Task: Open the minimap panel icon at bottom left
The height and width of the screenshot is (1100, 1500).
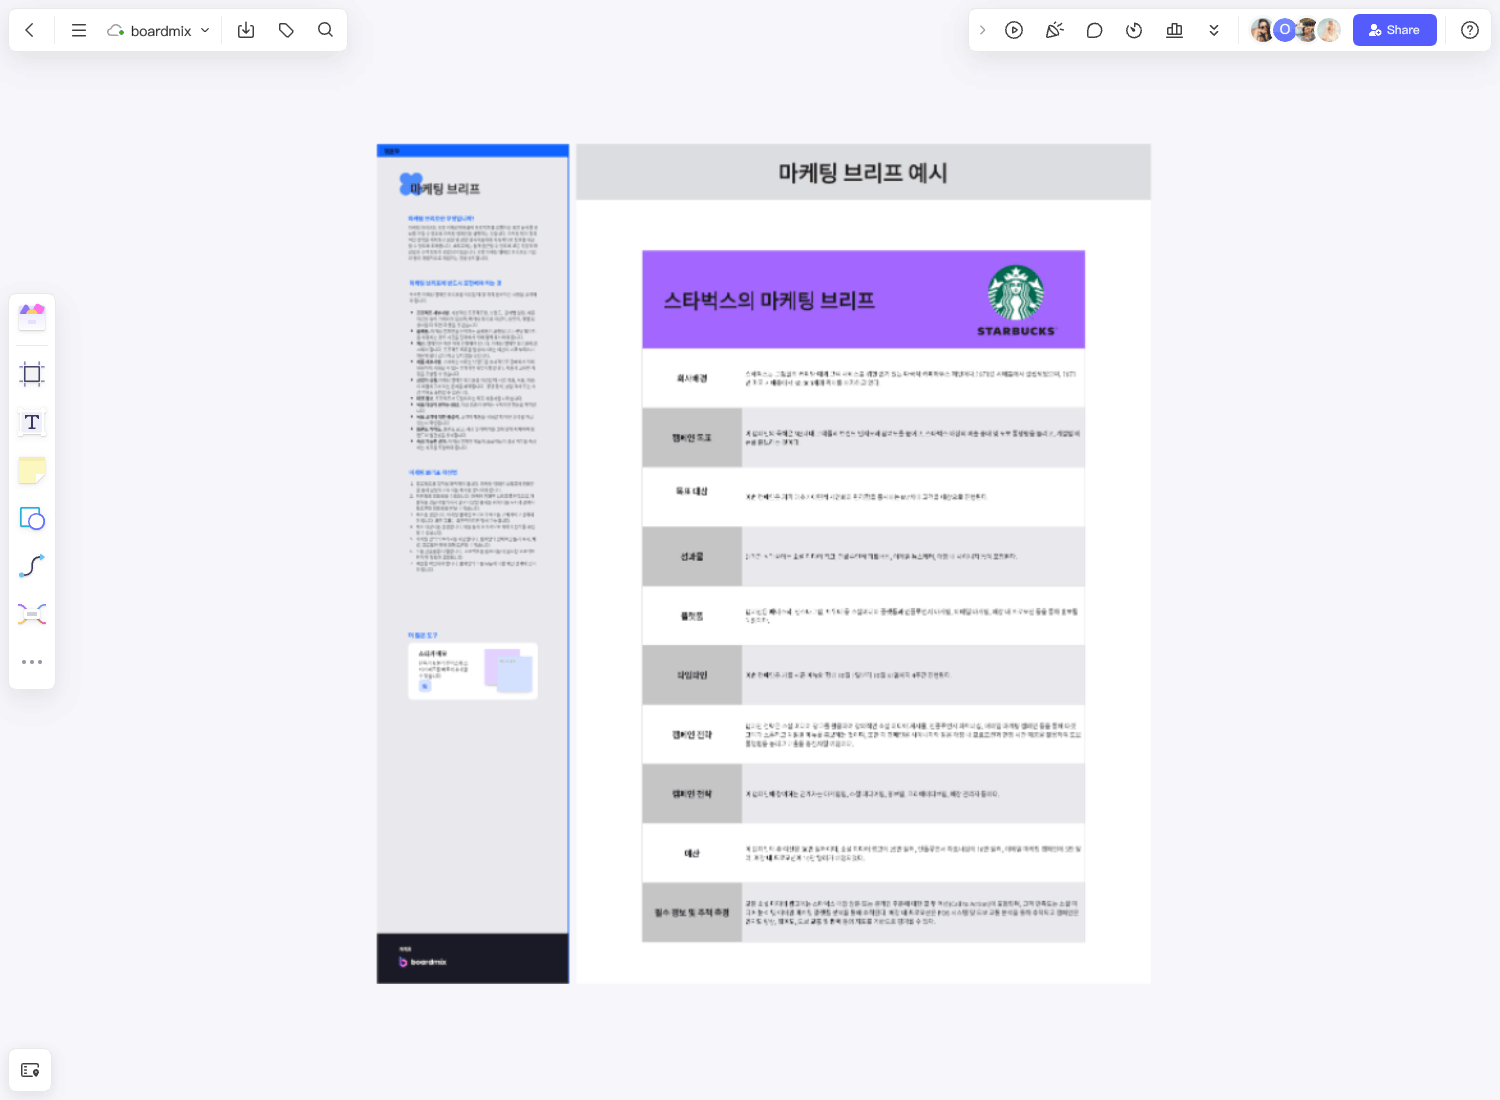Action: (30, 1070)
